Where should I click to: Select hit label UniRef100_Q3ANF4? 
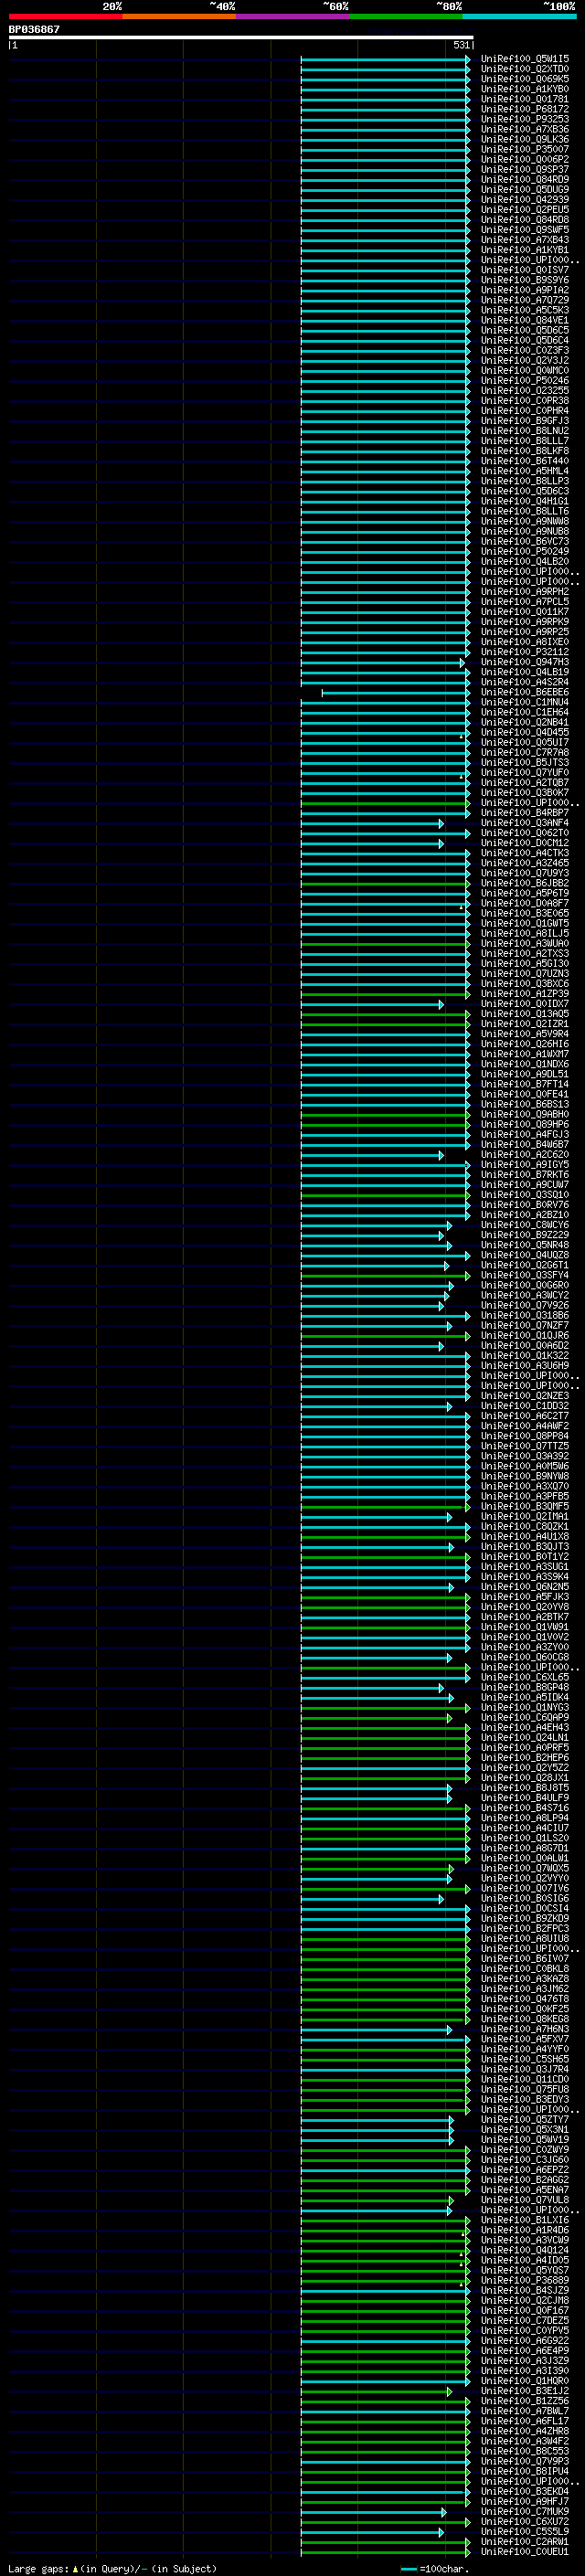[x=525, y=823]
